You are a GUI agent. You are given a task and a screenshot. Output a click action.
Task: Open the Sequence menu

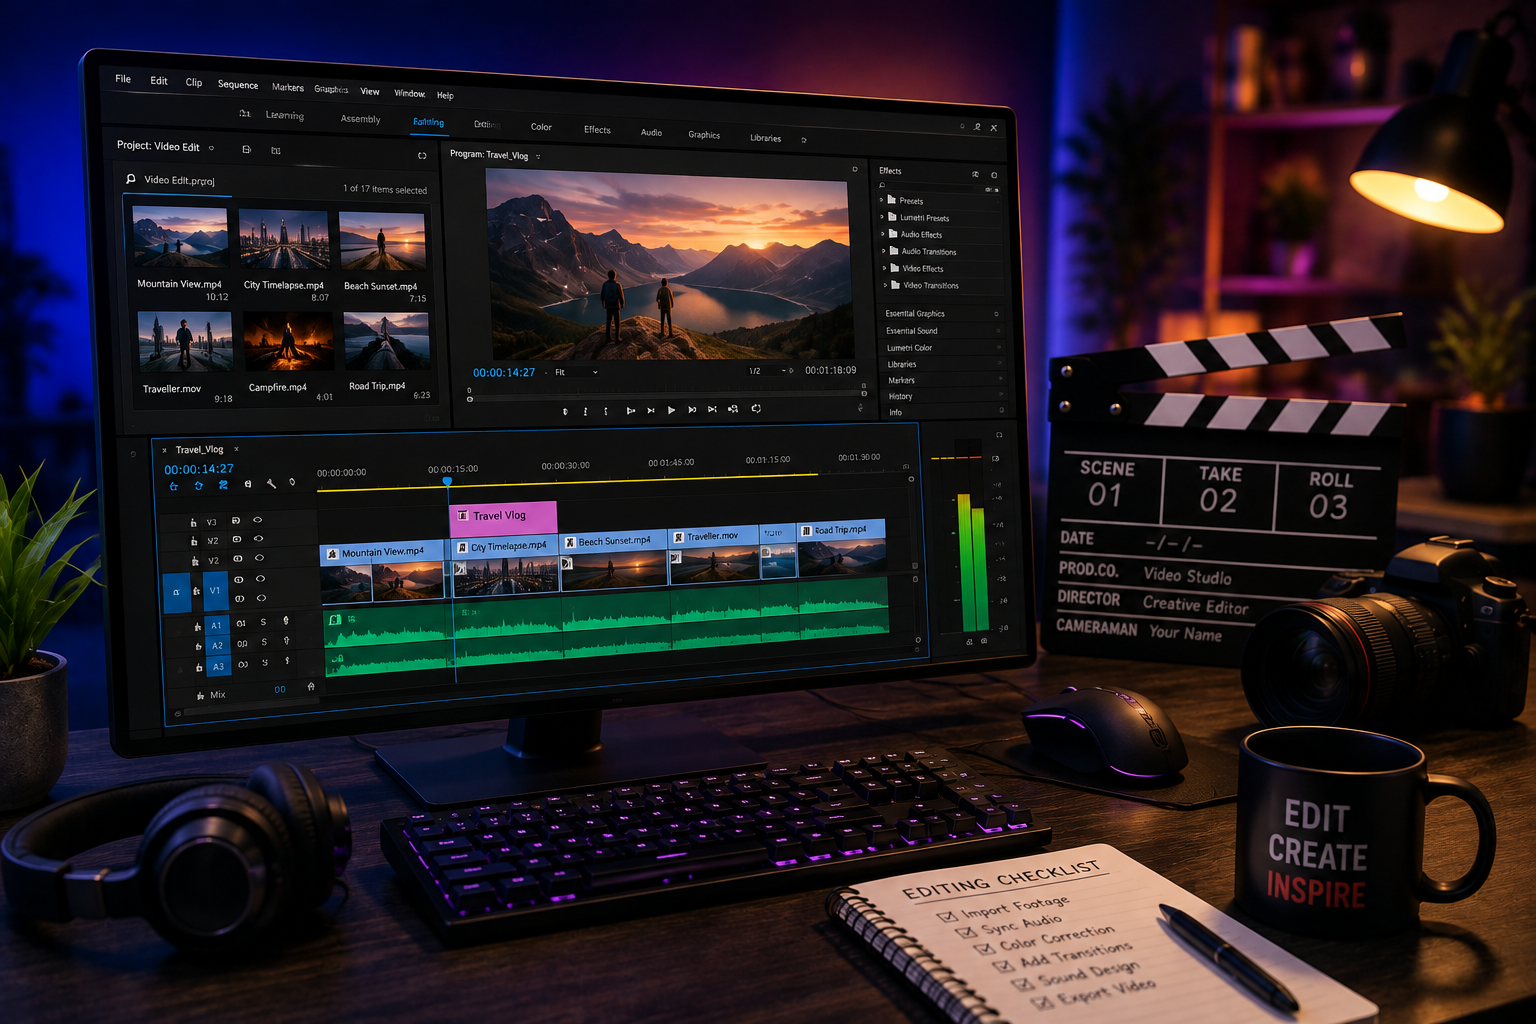coord(238,85)
